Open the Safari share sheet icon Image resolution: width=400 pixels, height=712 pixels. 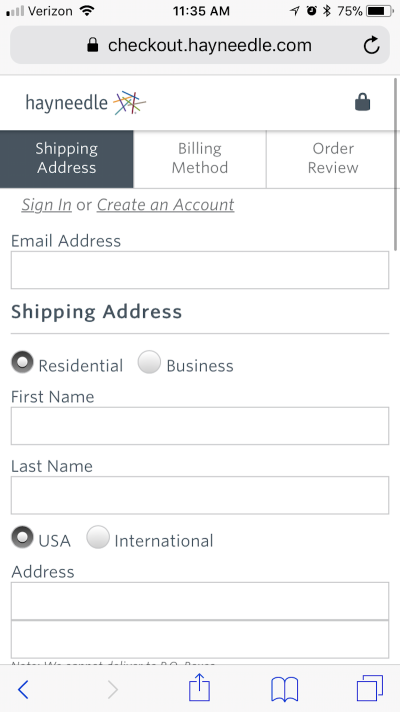point(199,687)
